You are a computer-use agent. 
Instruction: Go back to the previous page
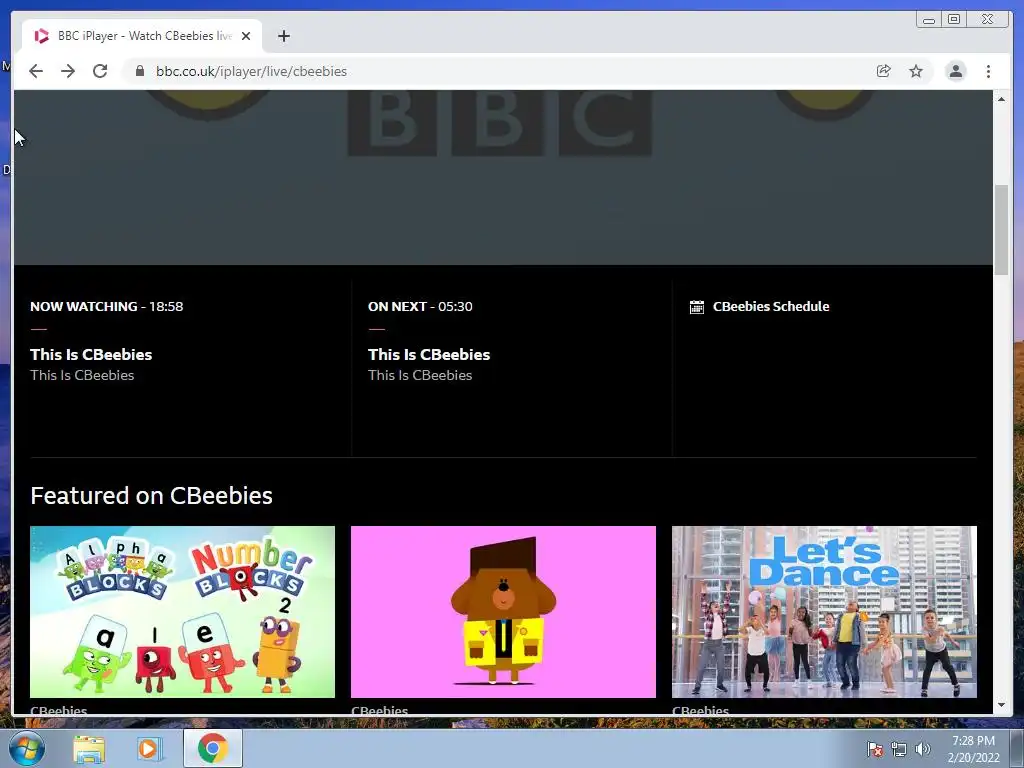click(36, 71)
